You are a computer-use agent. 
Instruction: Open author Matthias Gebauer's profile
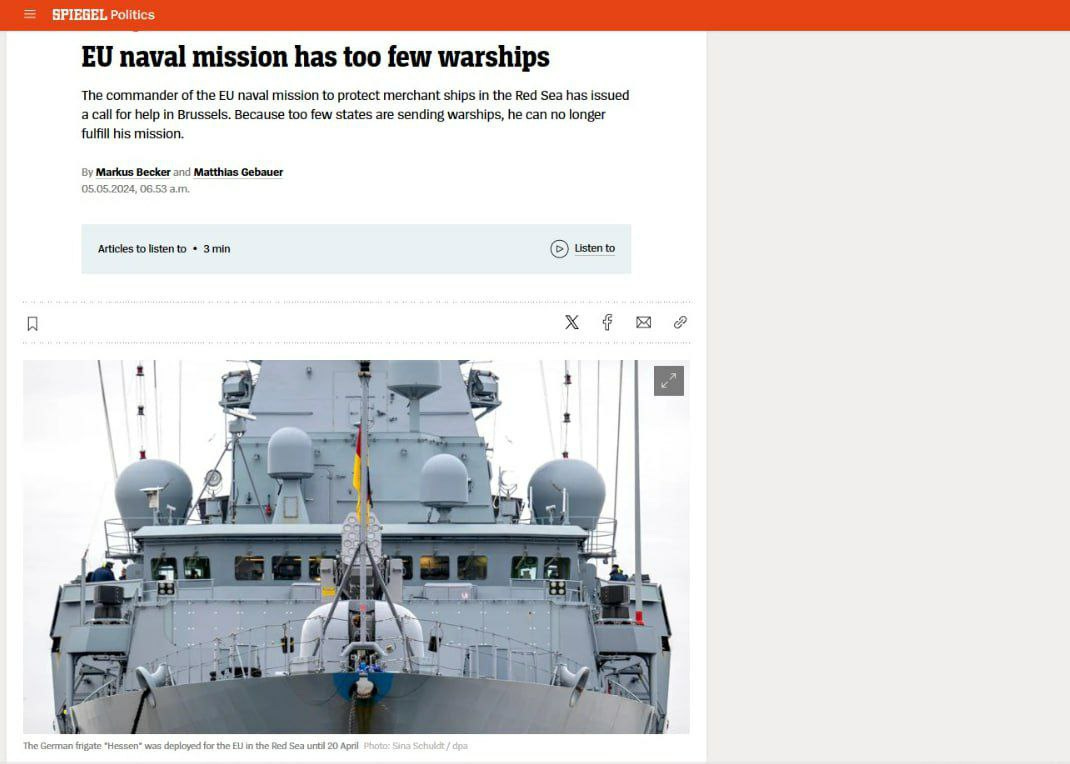(238, 172)
